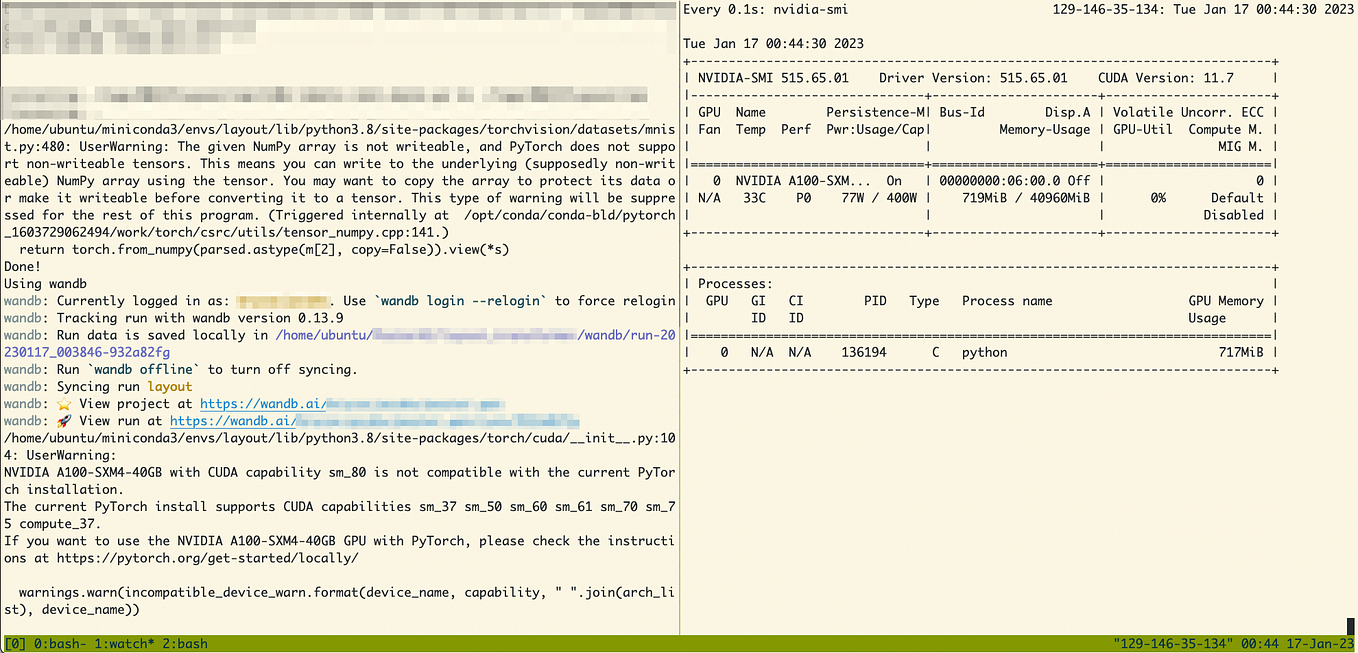Click the 'Done!' output line
Image resolution: width=1358 pixels, height=653 pixels.
pos(23,267)
